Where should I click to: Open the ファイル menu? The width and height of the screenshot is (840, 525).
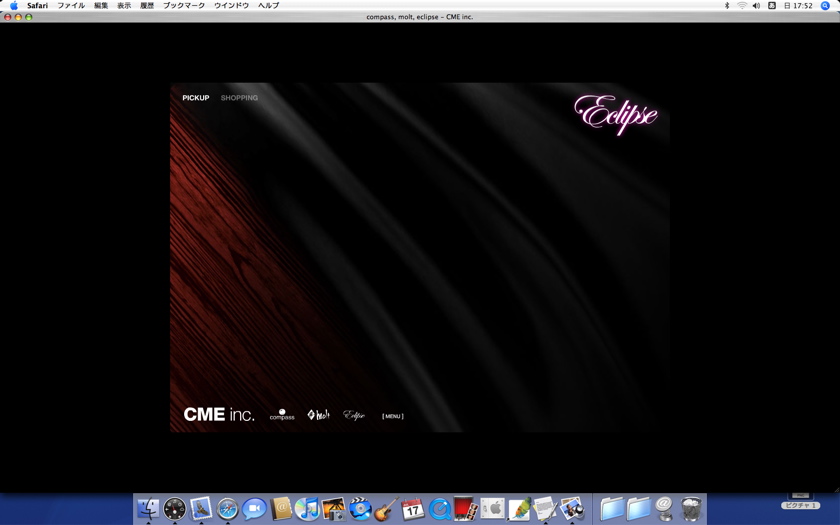coord(71,5)
